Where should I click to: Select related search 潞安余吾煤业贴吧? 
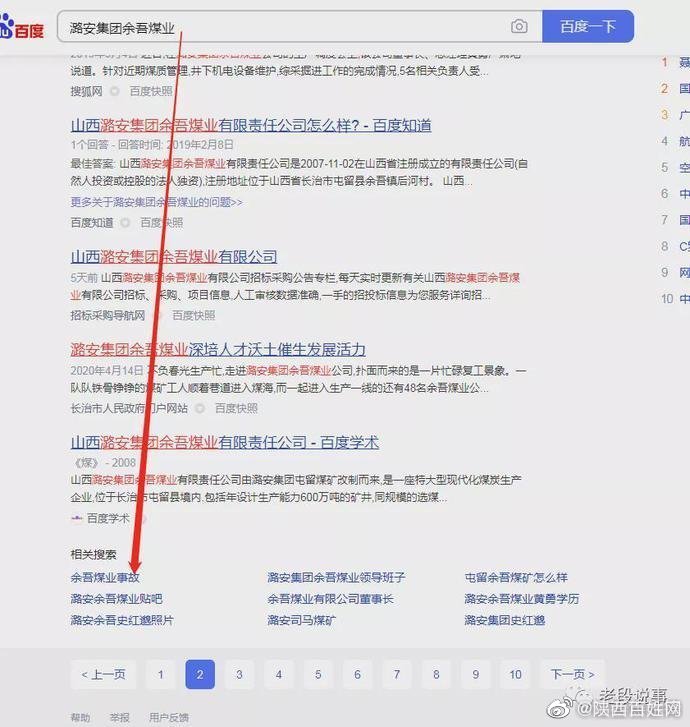[x=116, y=599]
